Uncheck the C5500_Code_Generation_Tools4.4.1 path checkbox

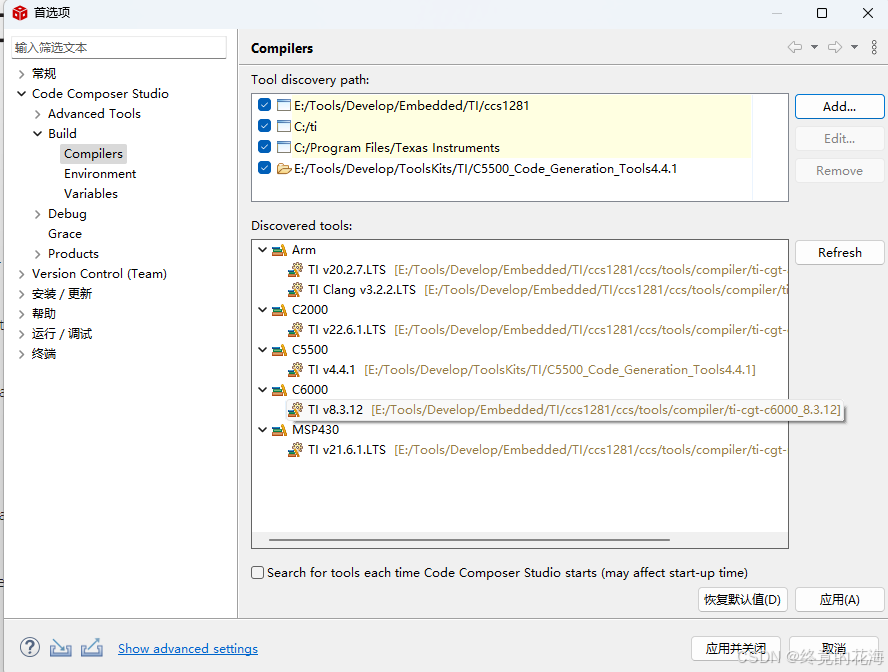264,168
